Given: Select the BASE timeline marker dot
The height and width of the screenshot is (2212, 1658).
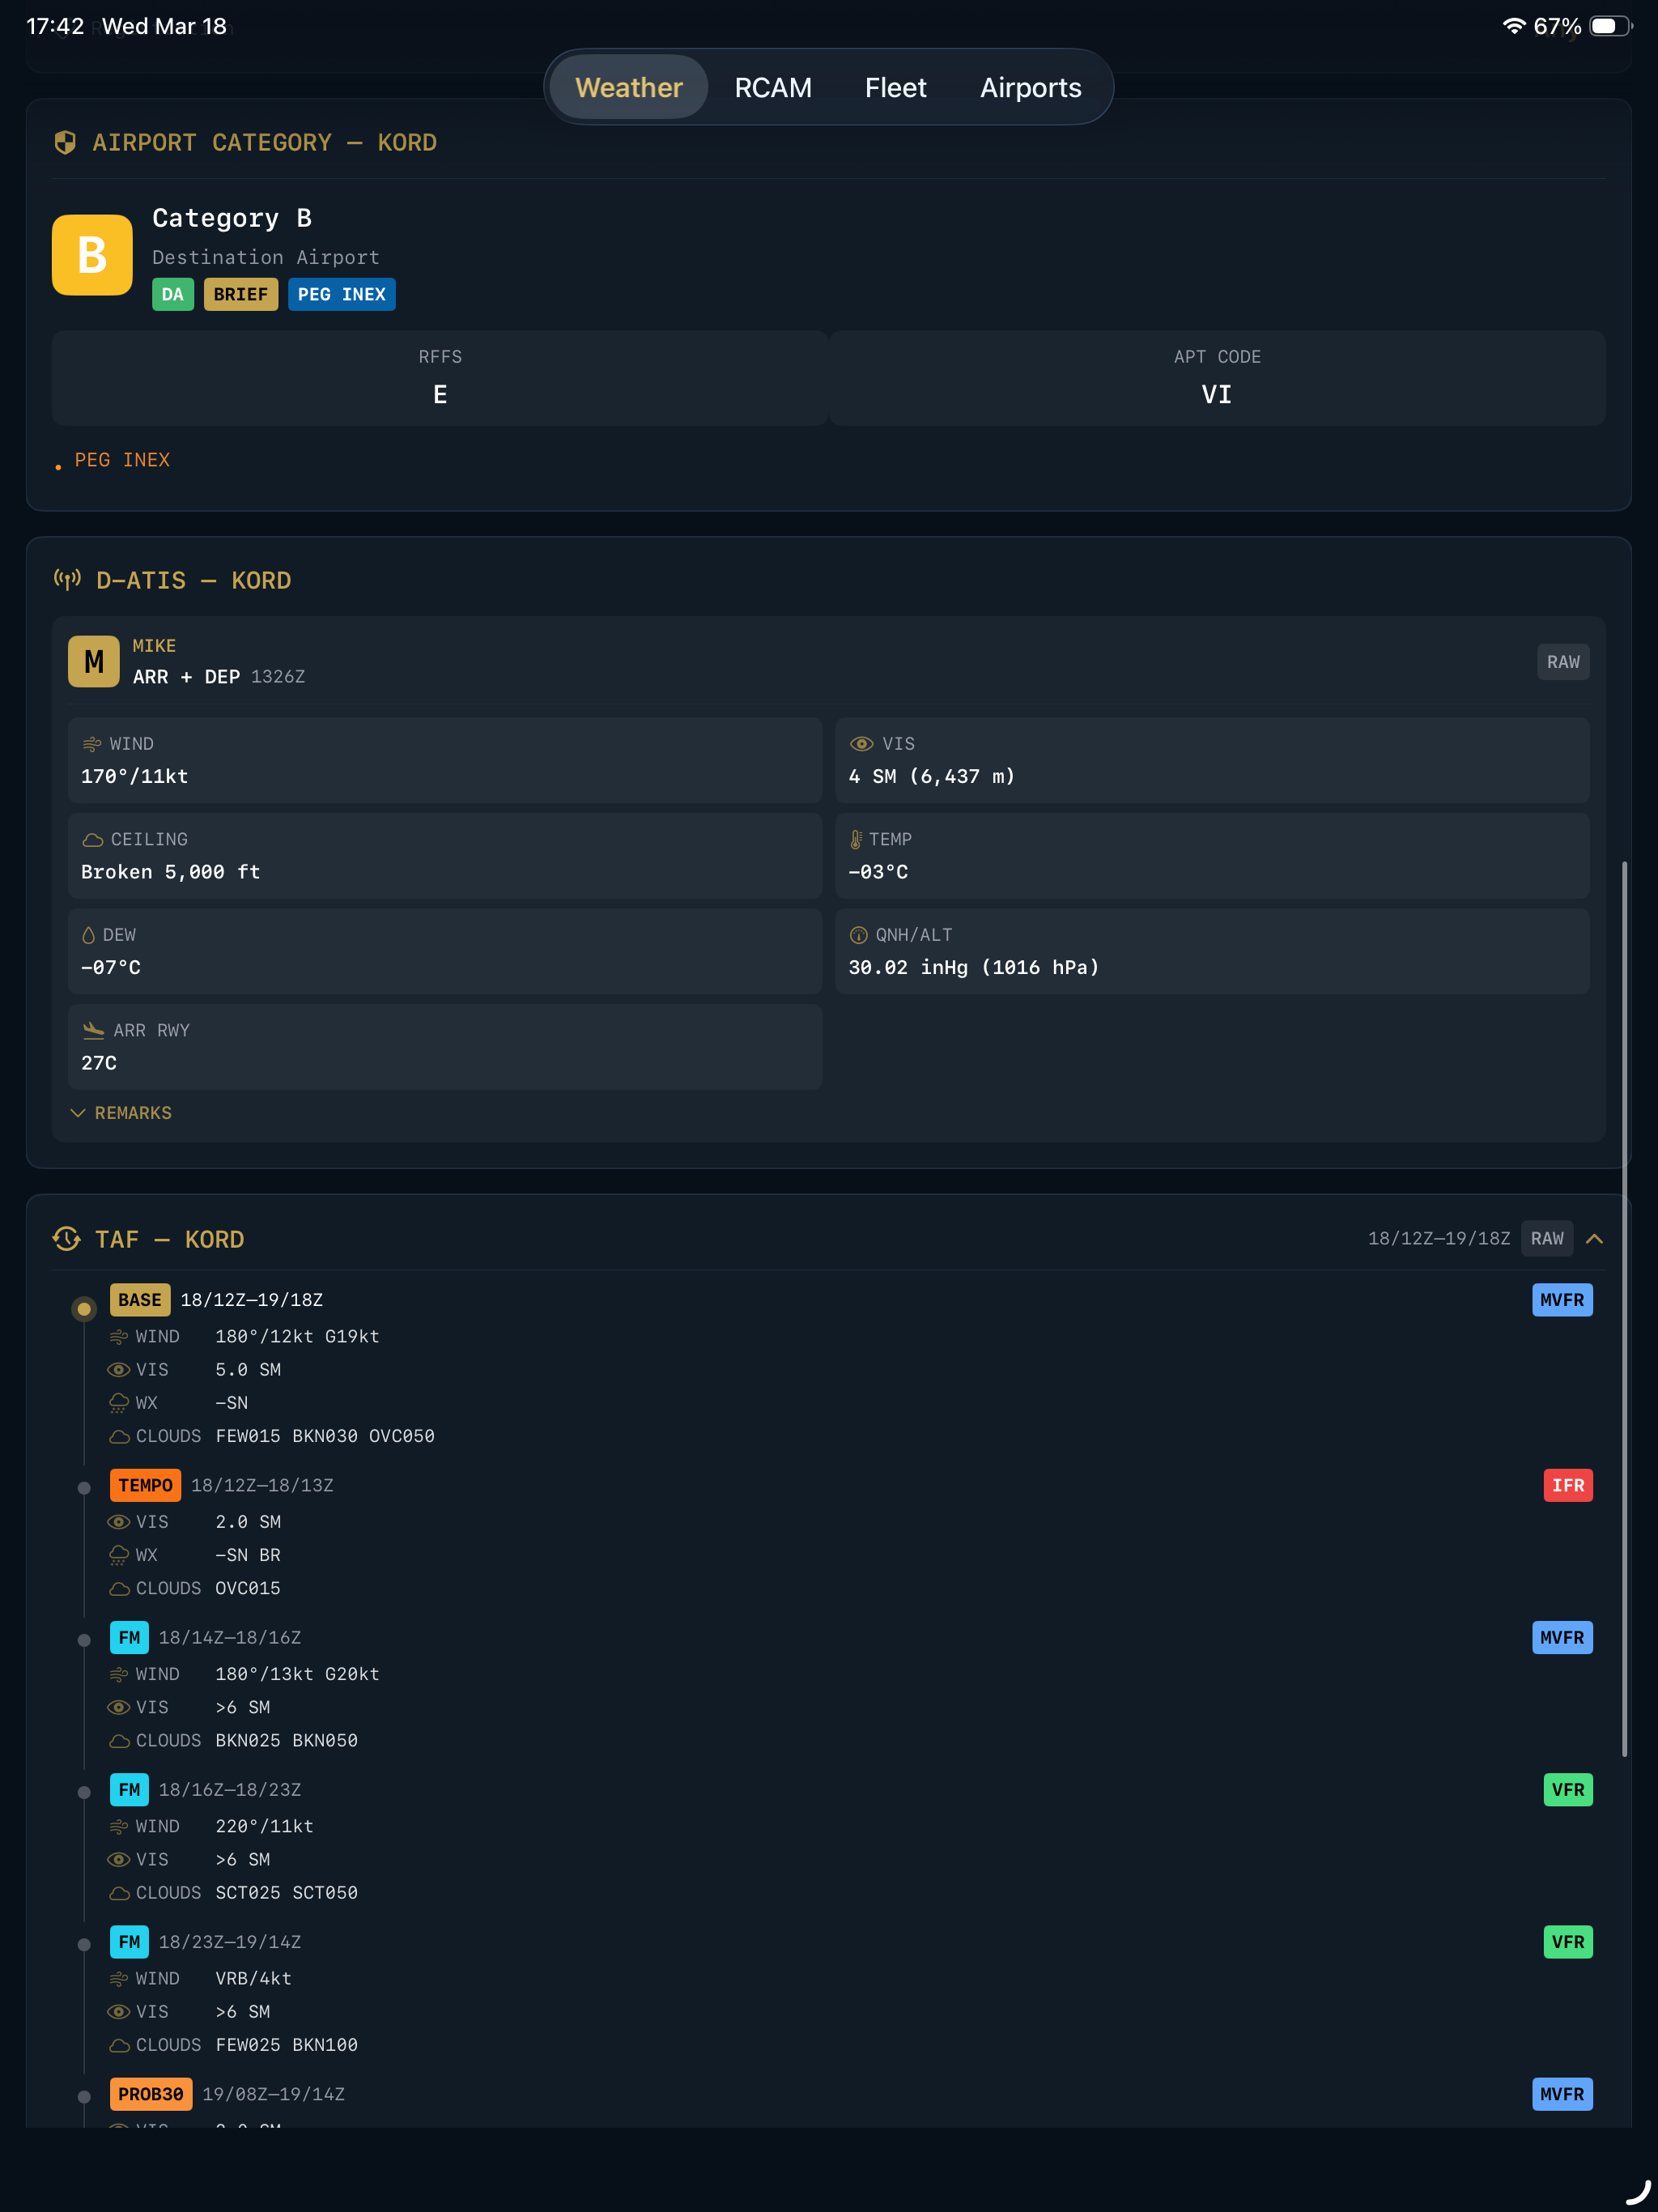Looking at the screenshot, I should [x=84, y=1308].
